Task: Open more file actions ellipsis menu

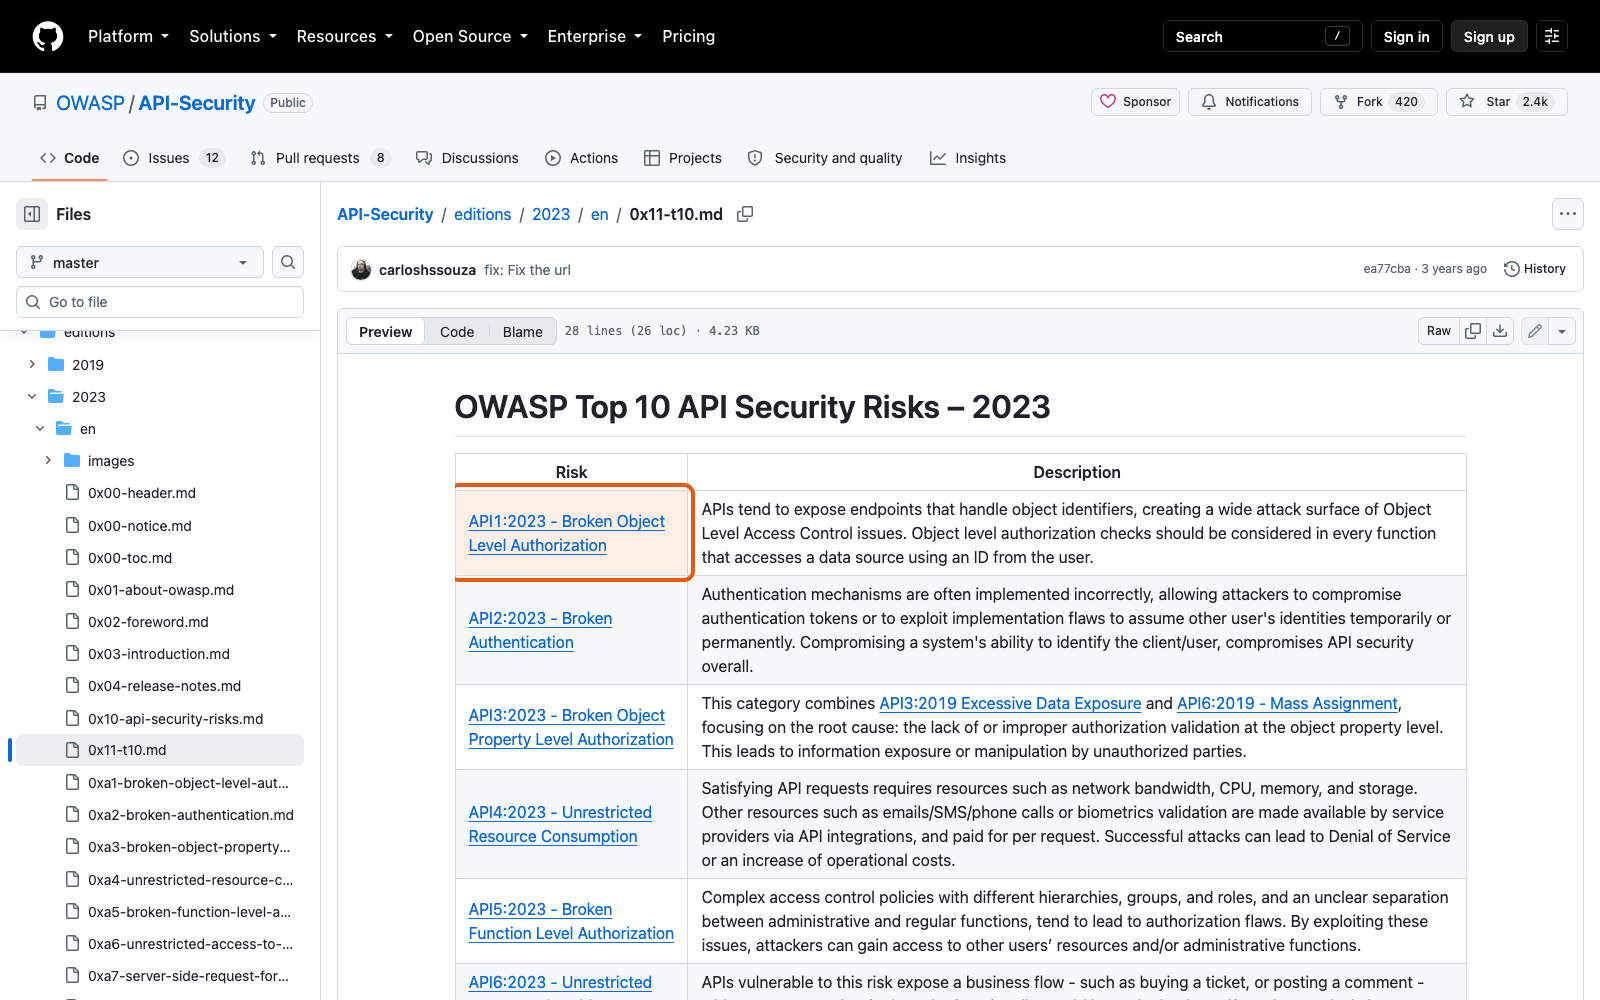Action: [x=1567, y=214]
